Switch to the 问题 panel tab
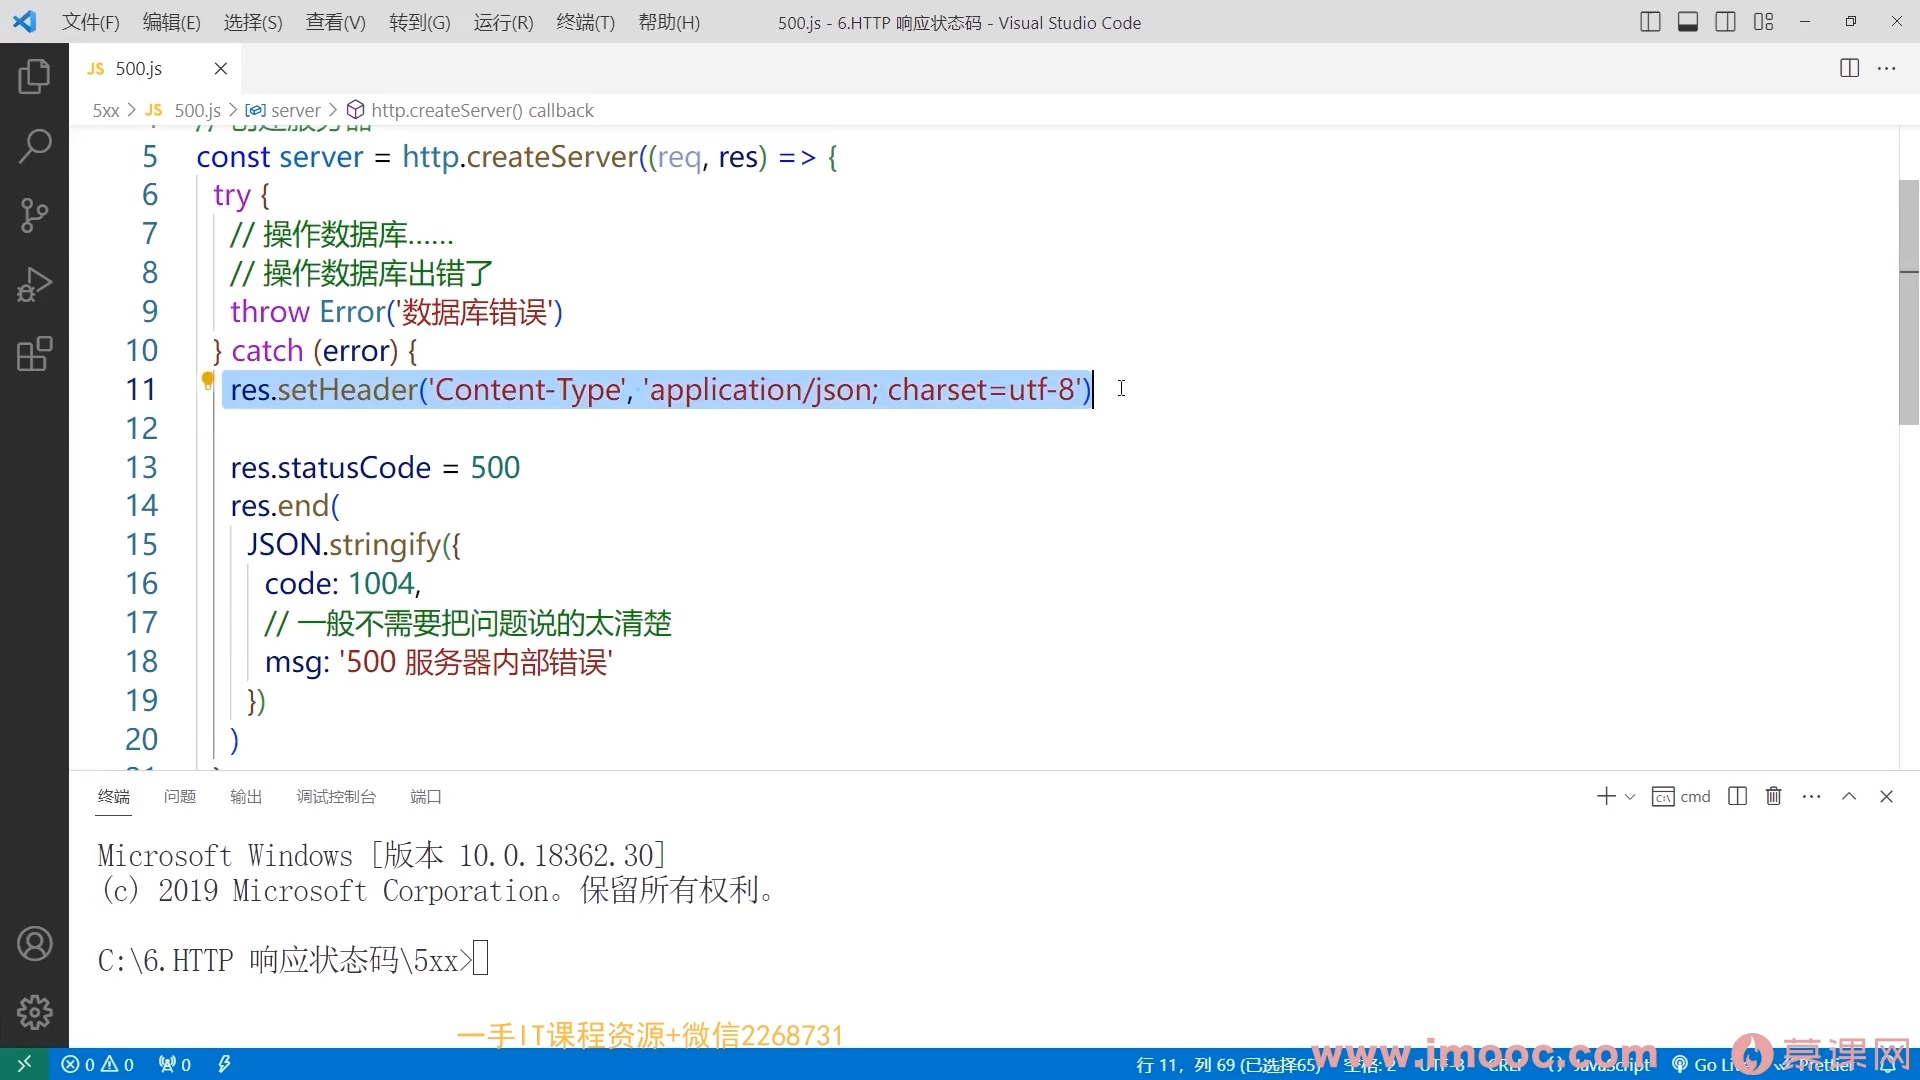This screenshot has height=1080, width=1920. (x=180, y=796)
